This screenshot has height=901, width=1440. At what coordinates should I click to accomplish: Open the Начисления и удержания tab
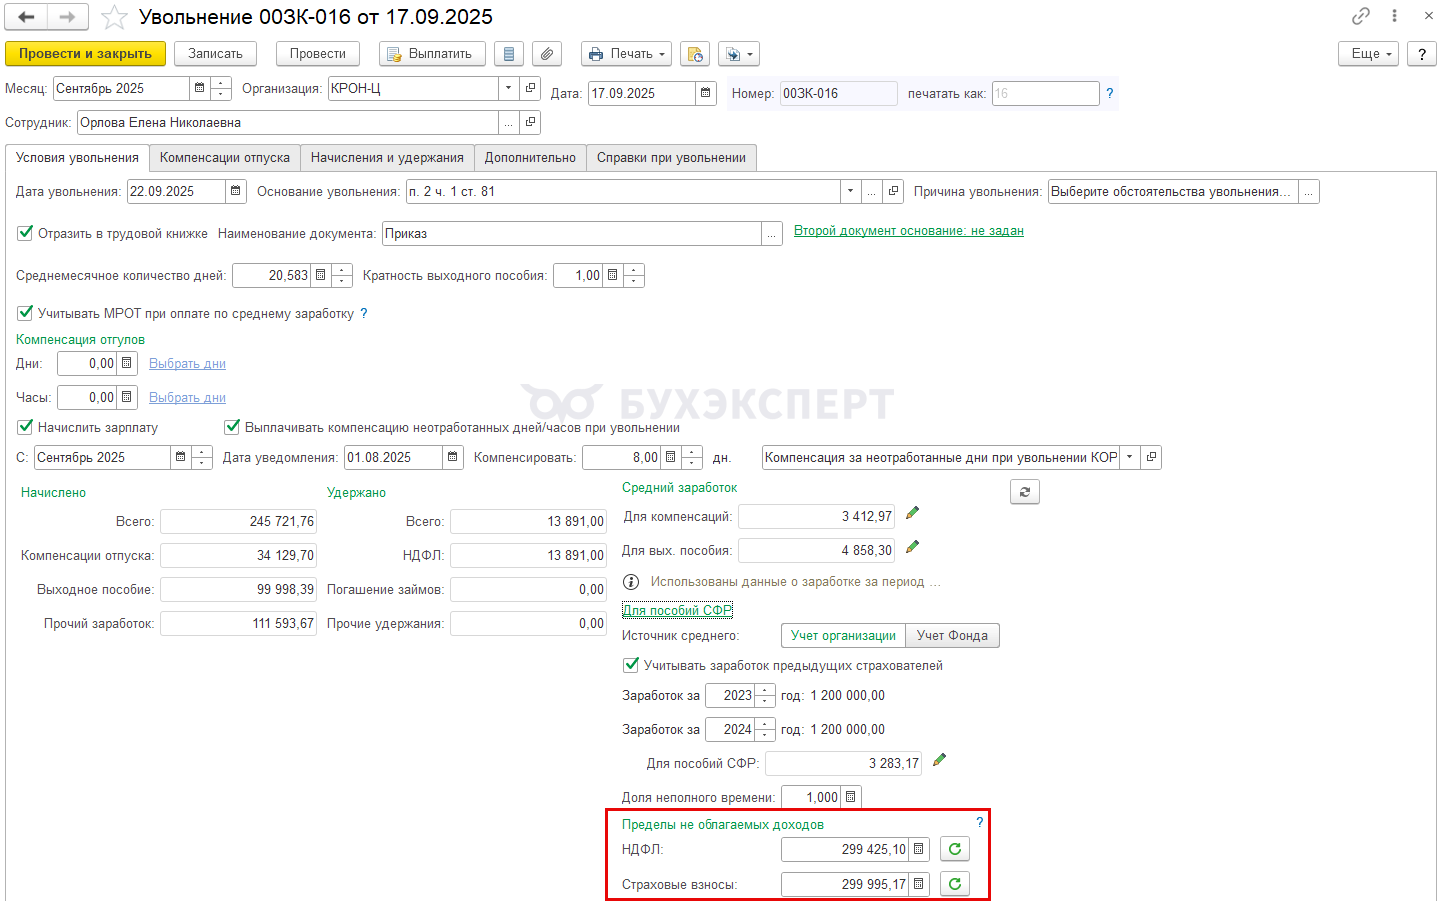pos(387,158)
